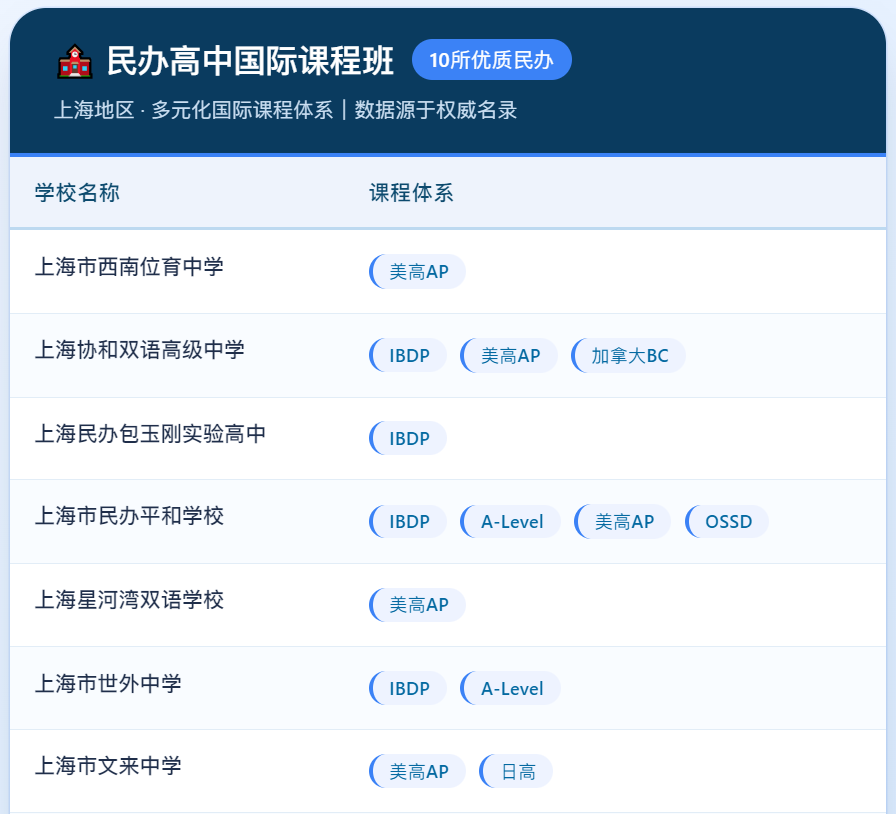
Task: Select the 日高 tag for 上海市文来中学
Action: [x=514, y=771]
